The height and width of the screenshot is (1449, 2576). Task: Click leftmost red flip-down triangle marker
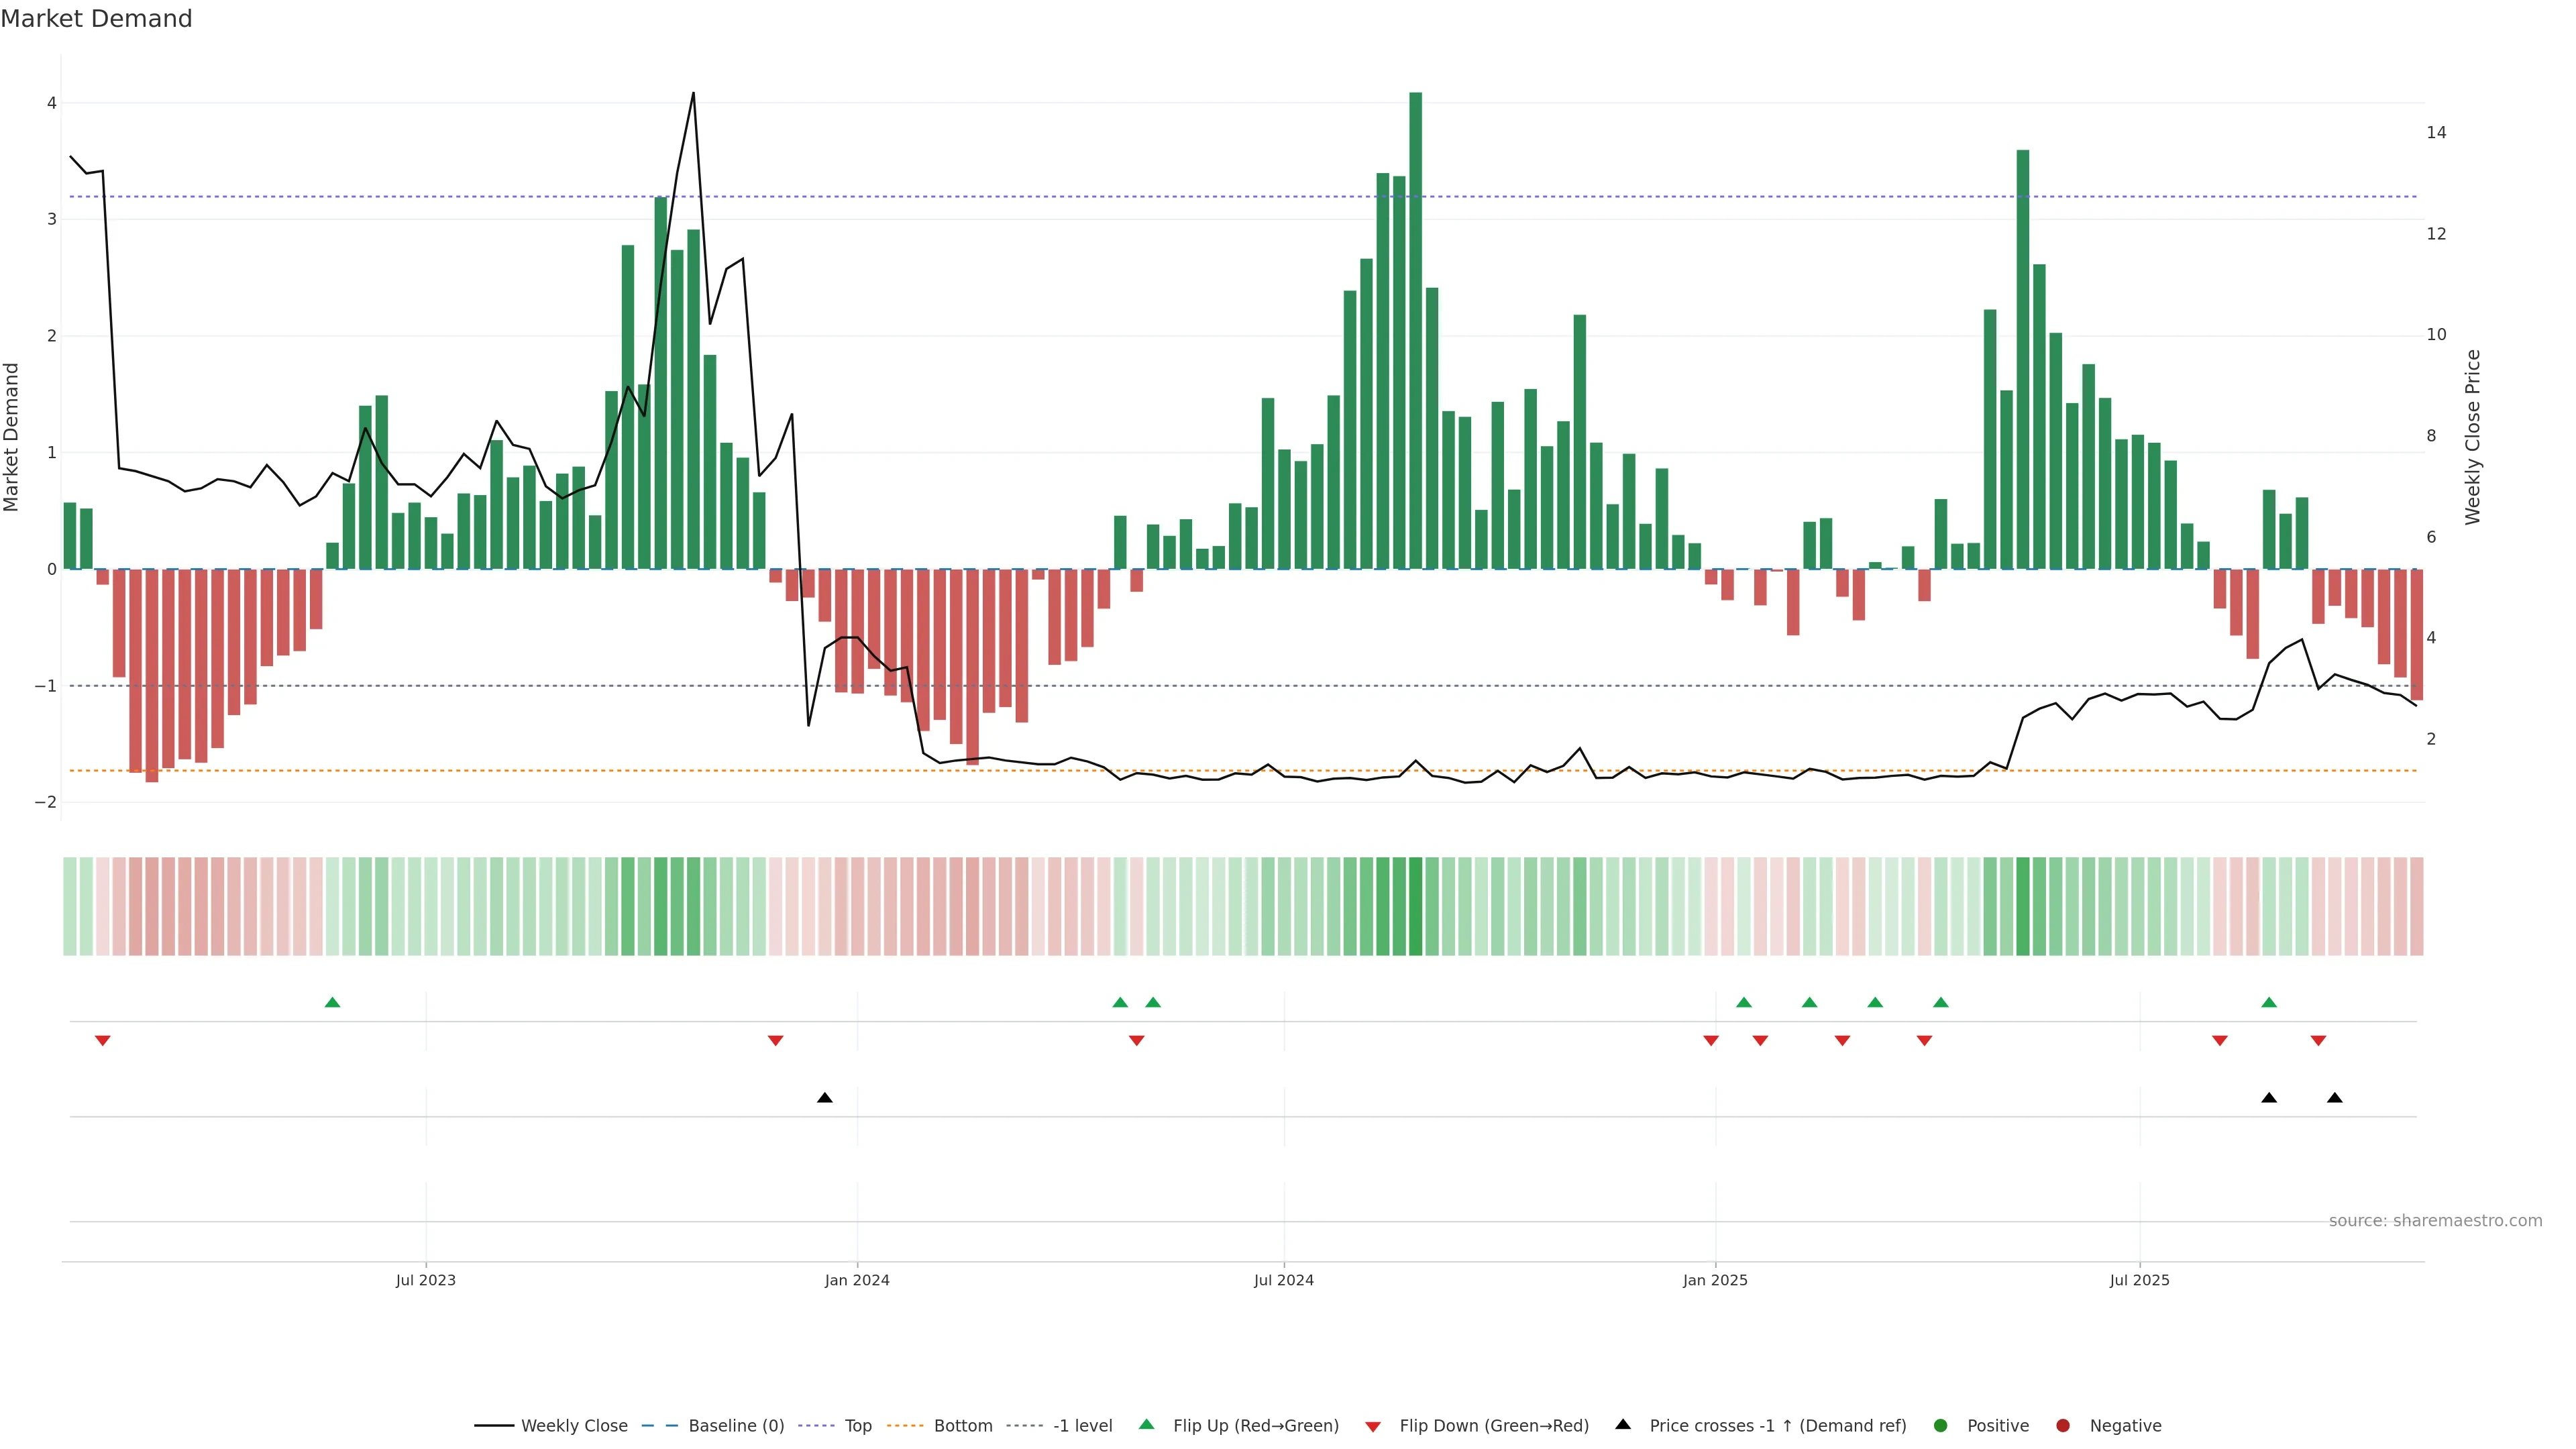(102, 1041)
